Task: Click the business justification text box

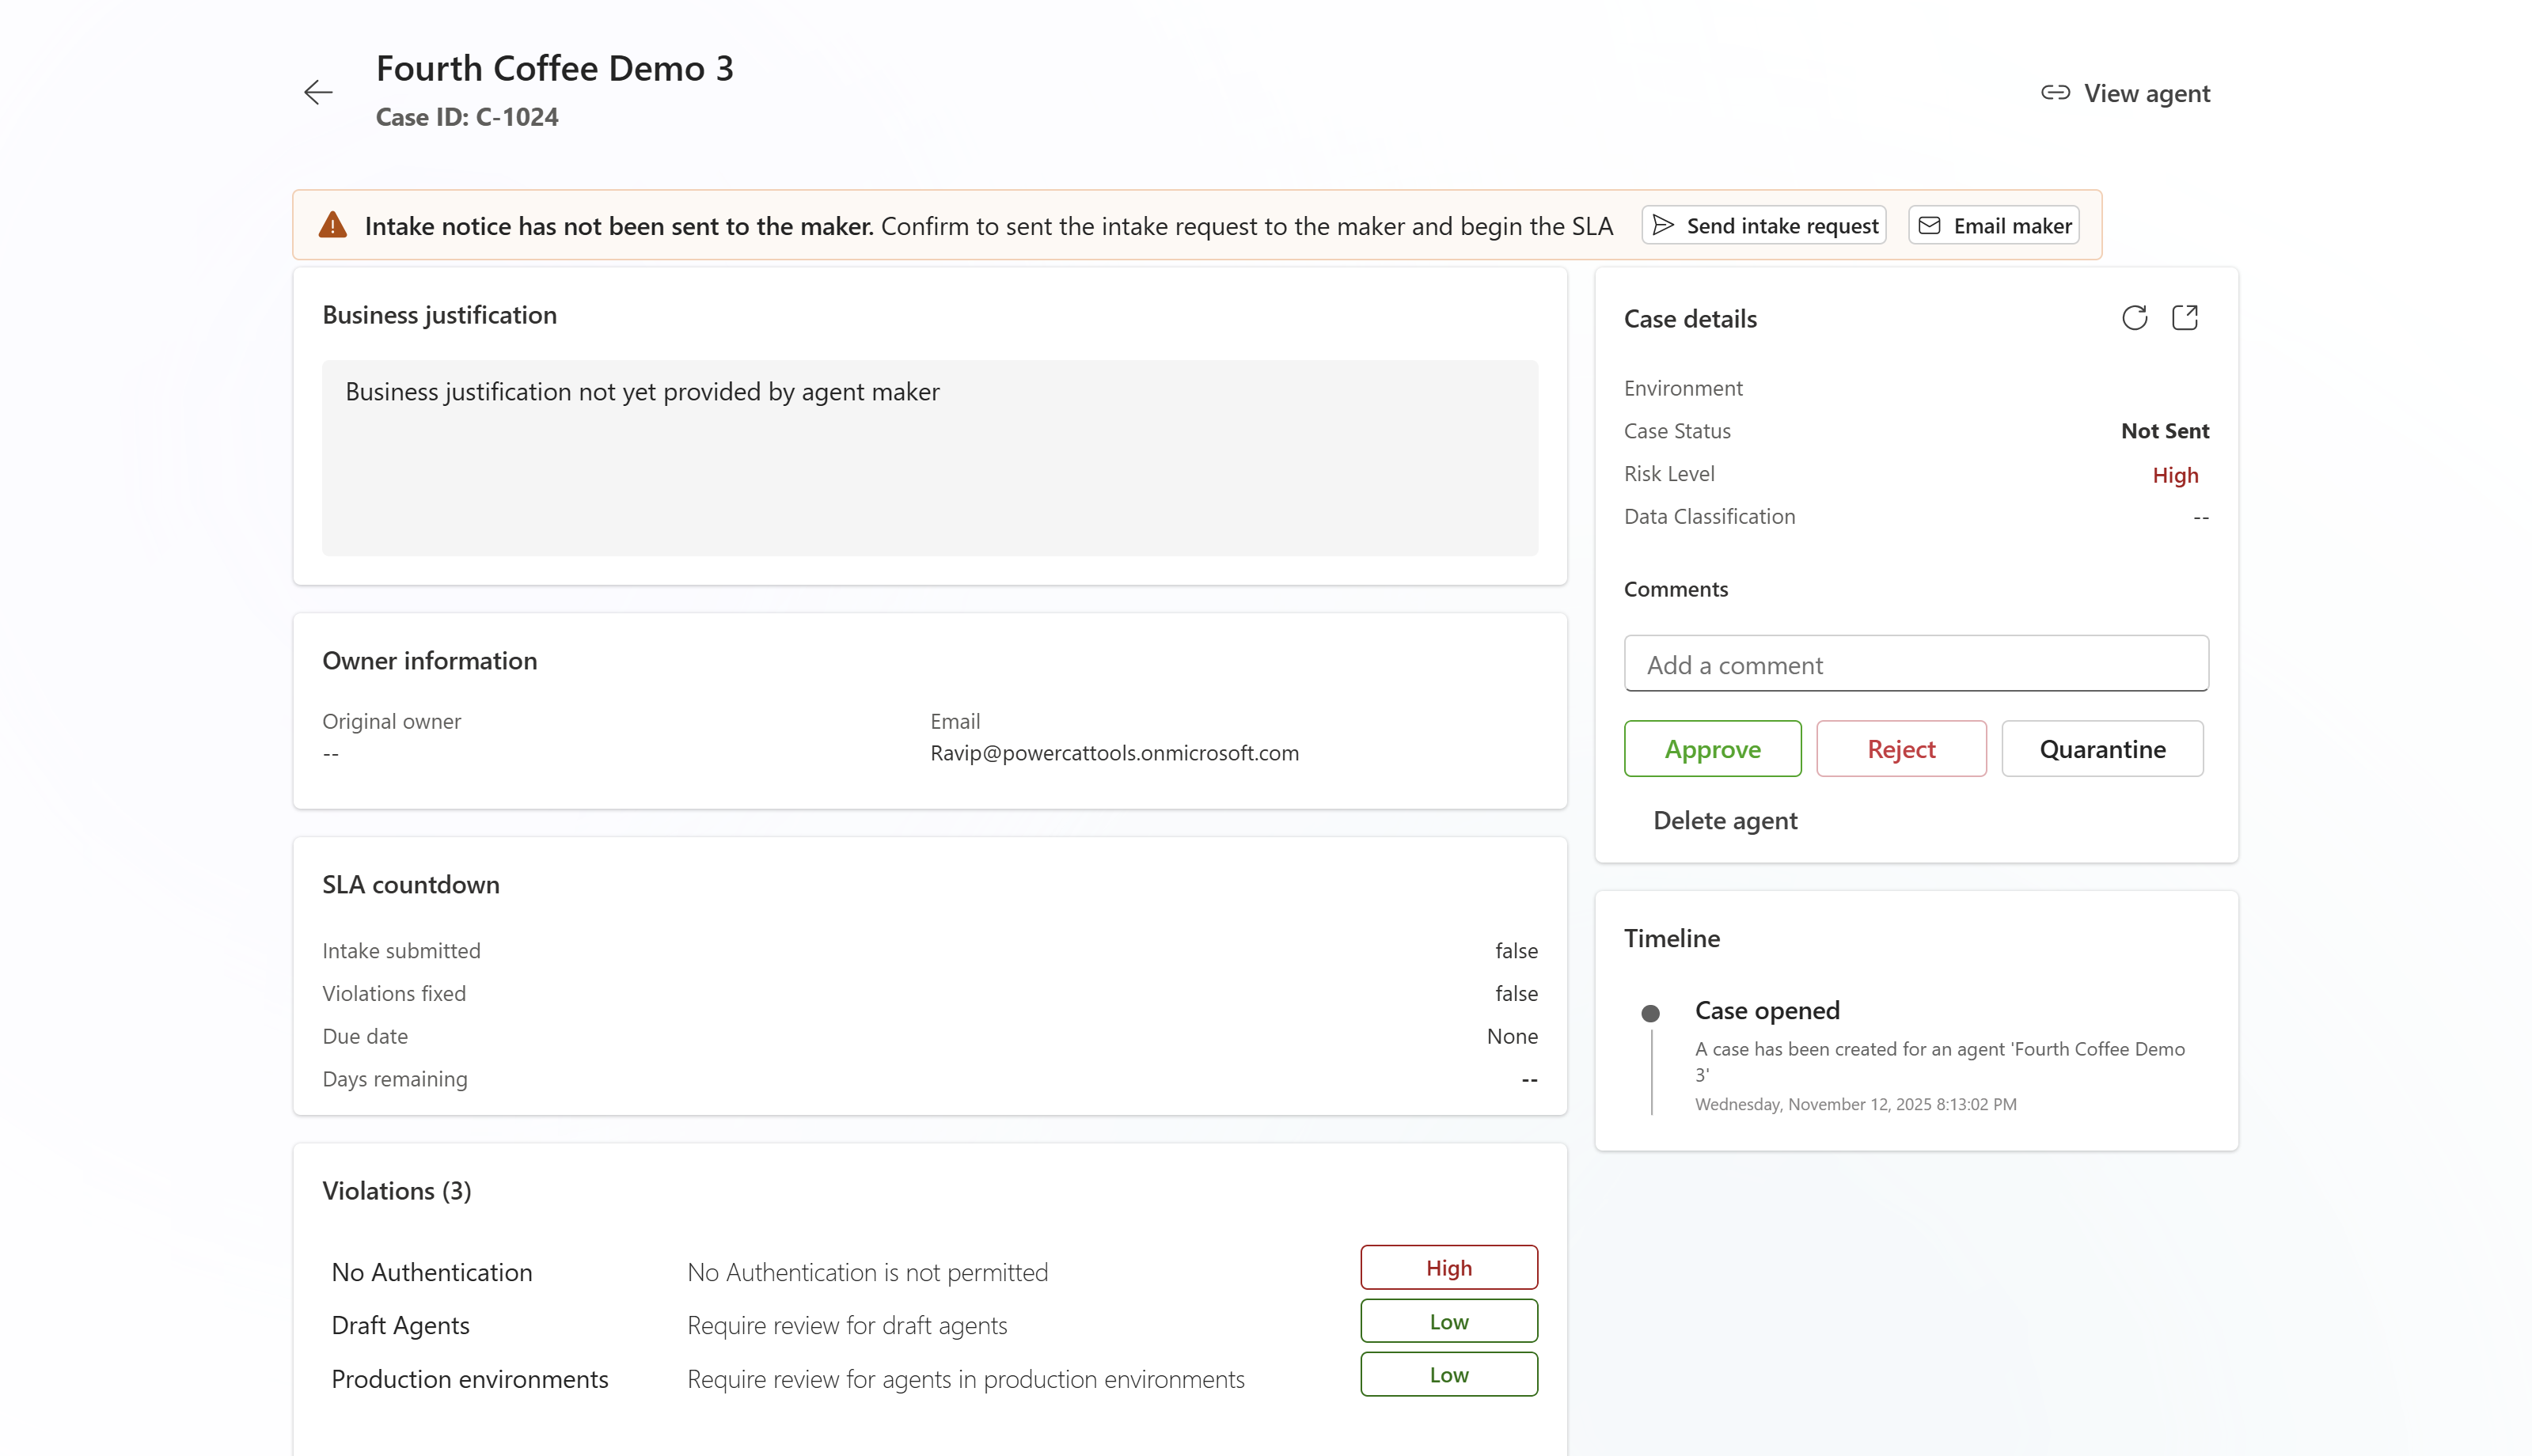Action: pos(930,458)
